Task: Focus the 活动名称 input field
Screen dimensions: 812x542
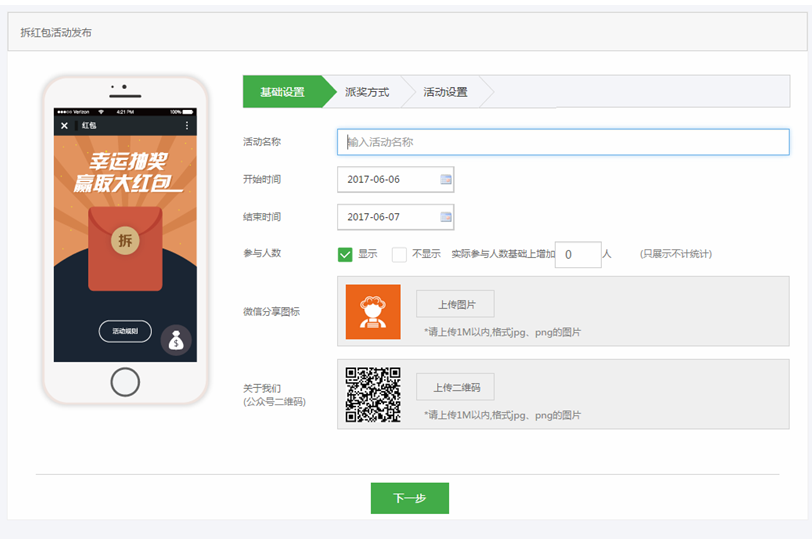Action: point(563,142)
